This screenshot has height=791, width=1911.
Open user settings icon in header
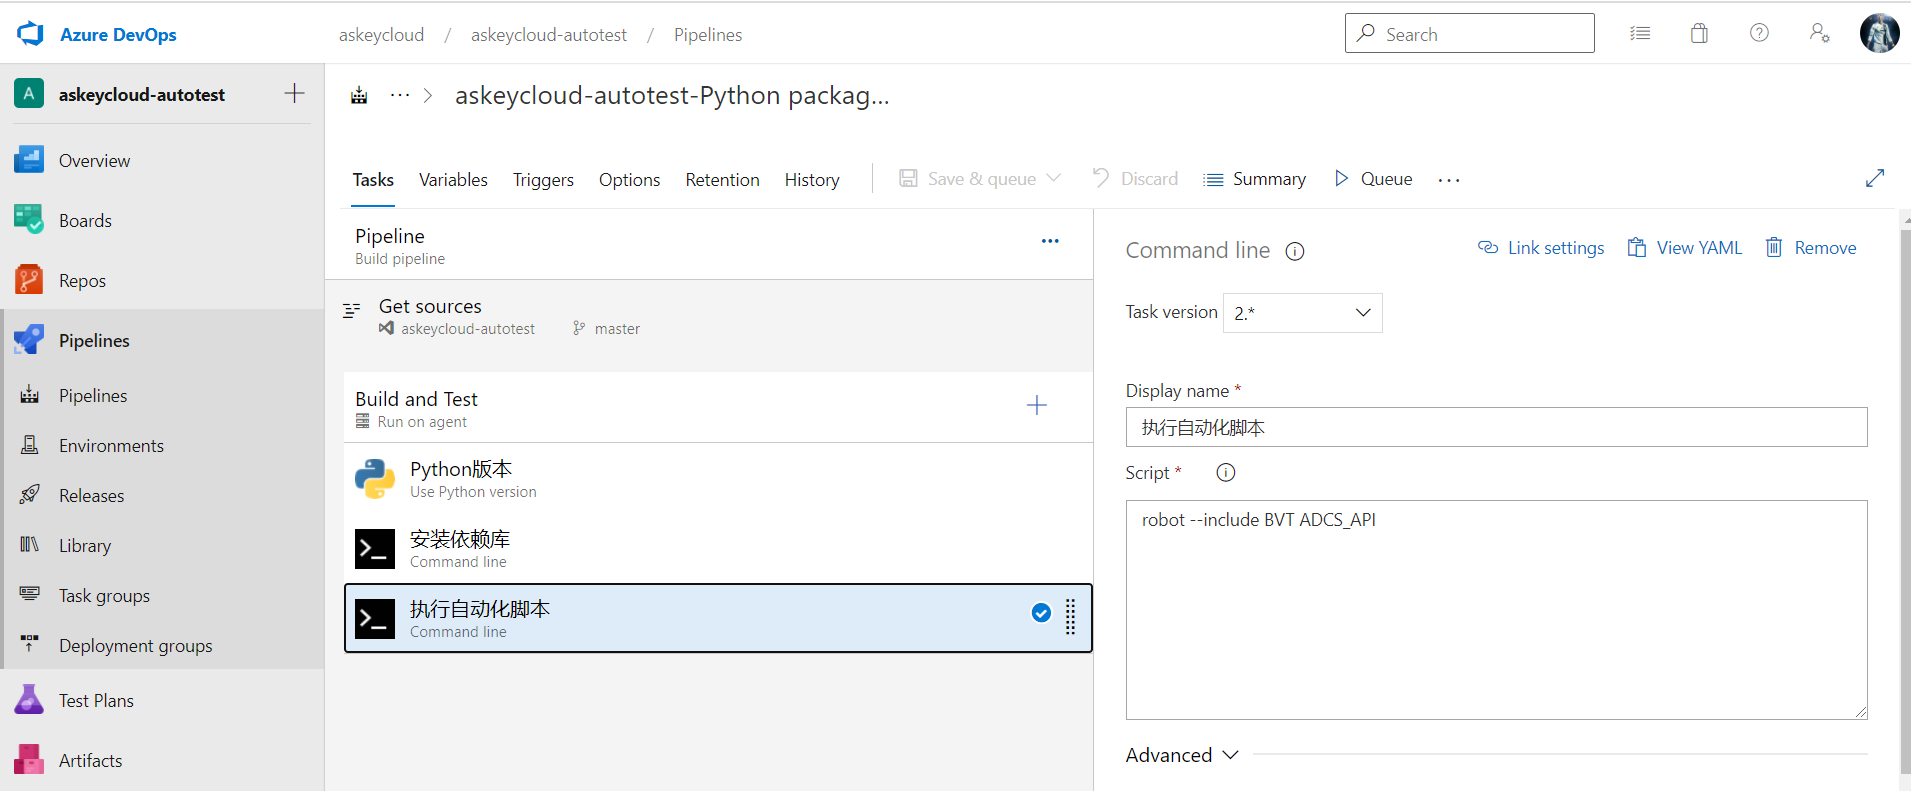pyautogui.click(x=1819, y=34)
